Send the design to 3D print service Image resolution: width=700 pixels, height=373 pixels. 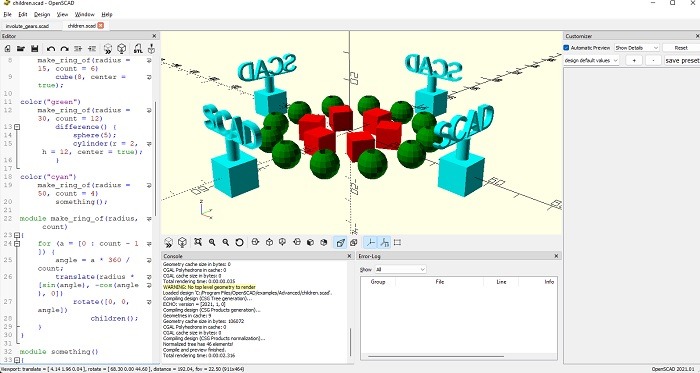tap(151, 49)
